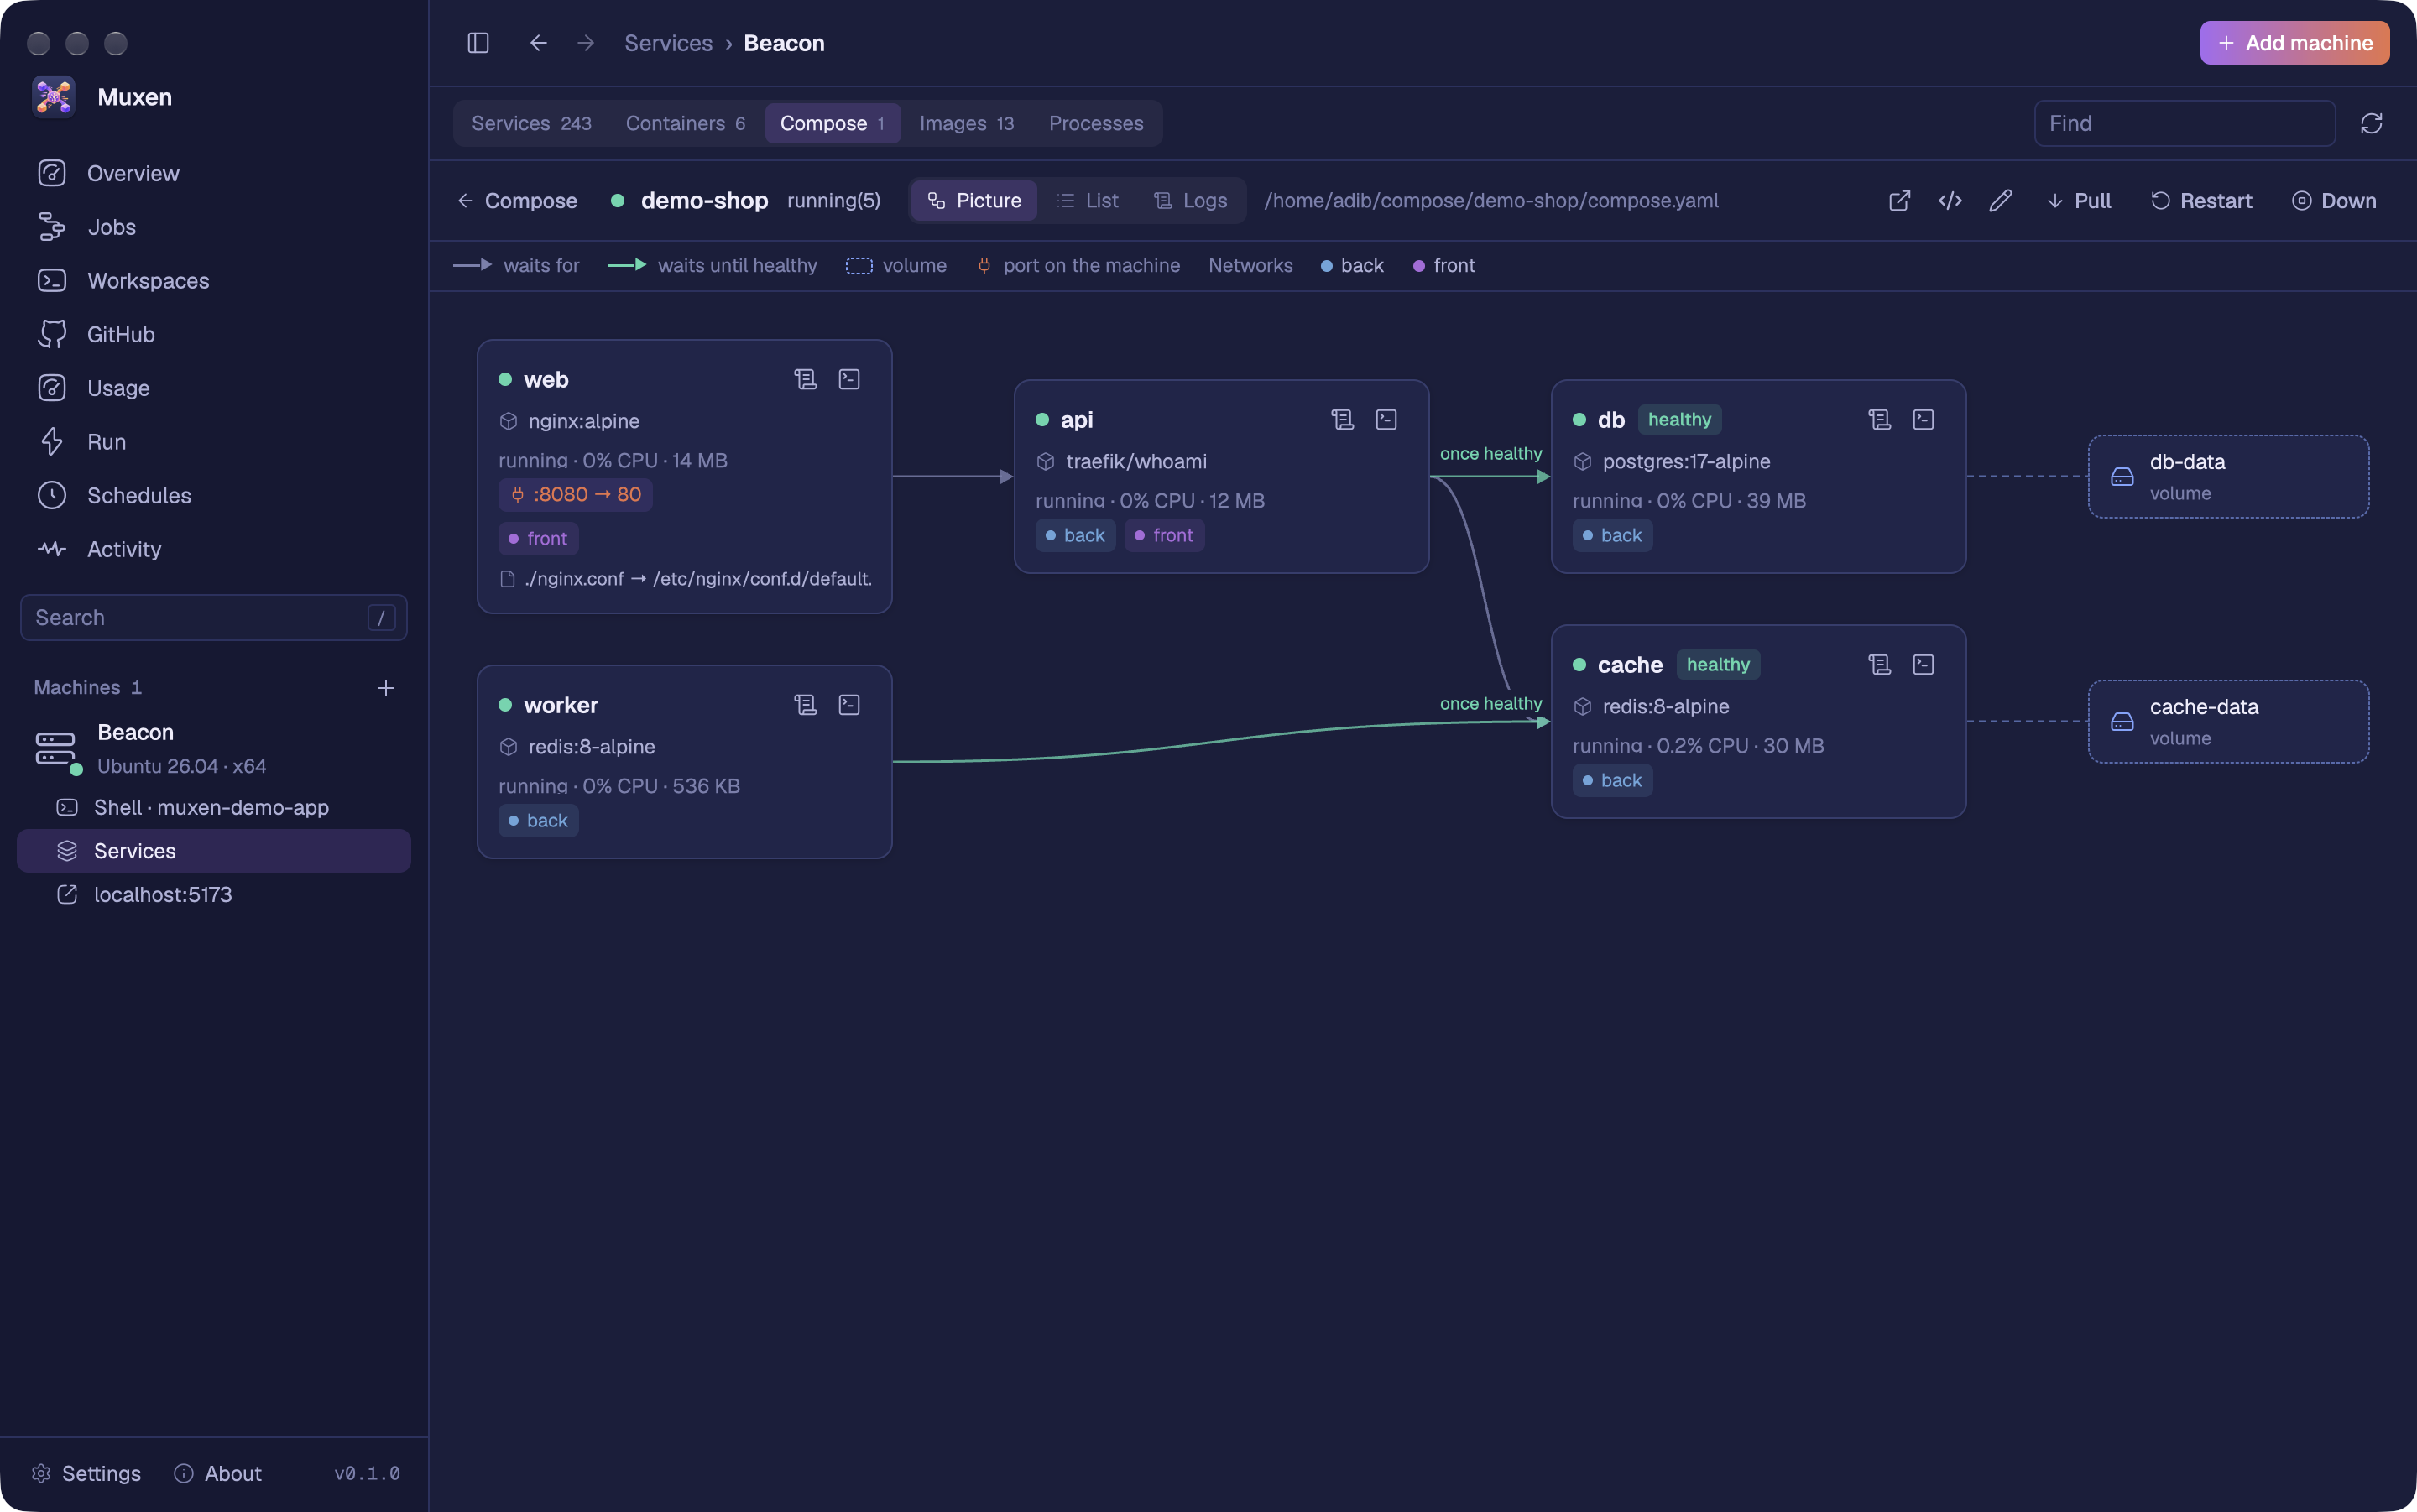Open terminal icon on worker card

coord(849,705)
